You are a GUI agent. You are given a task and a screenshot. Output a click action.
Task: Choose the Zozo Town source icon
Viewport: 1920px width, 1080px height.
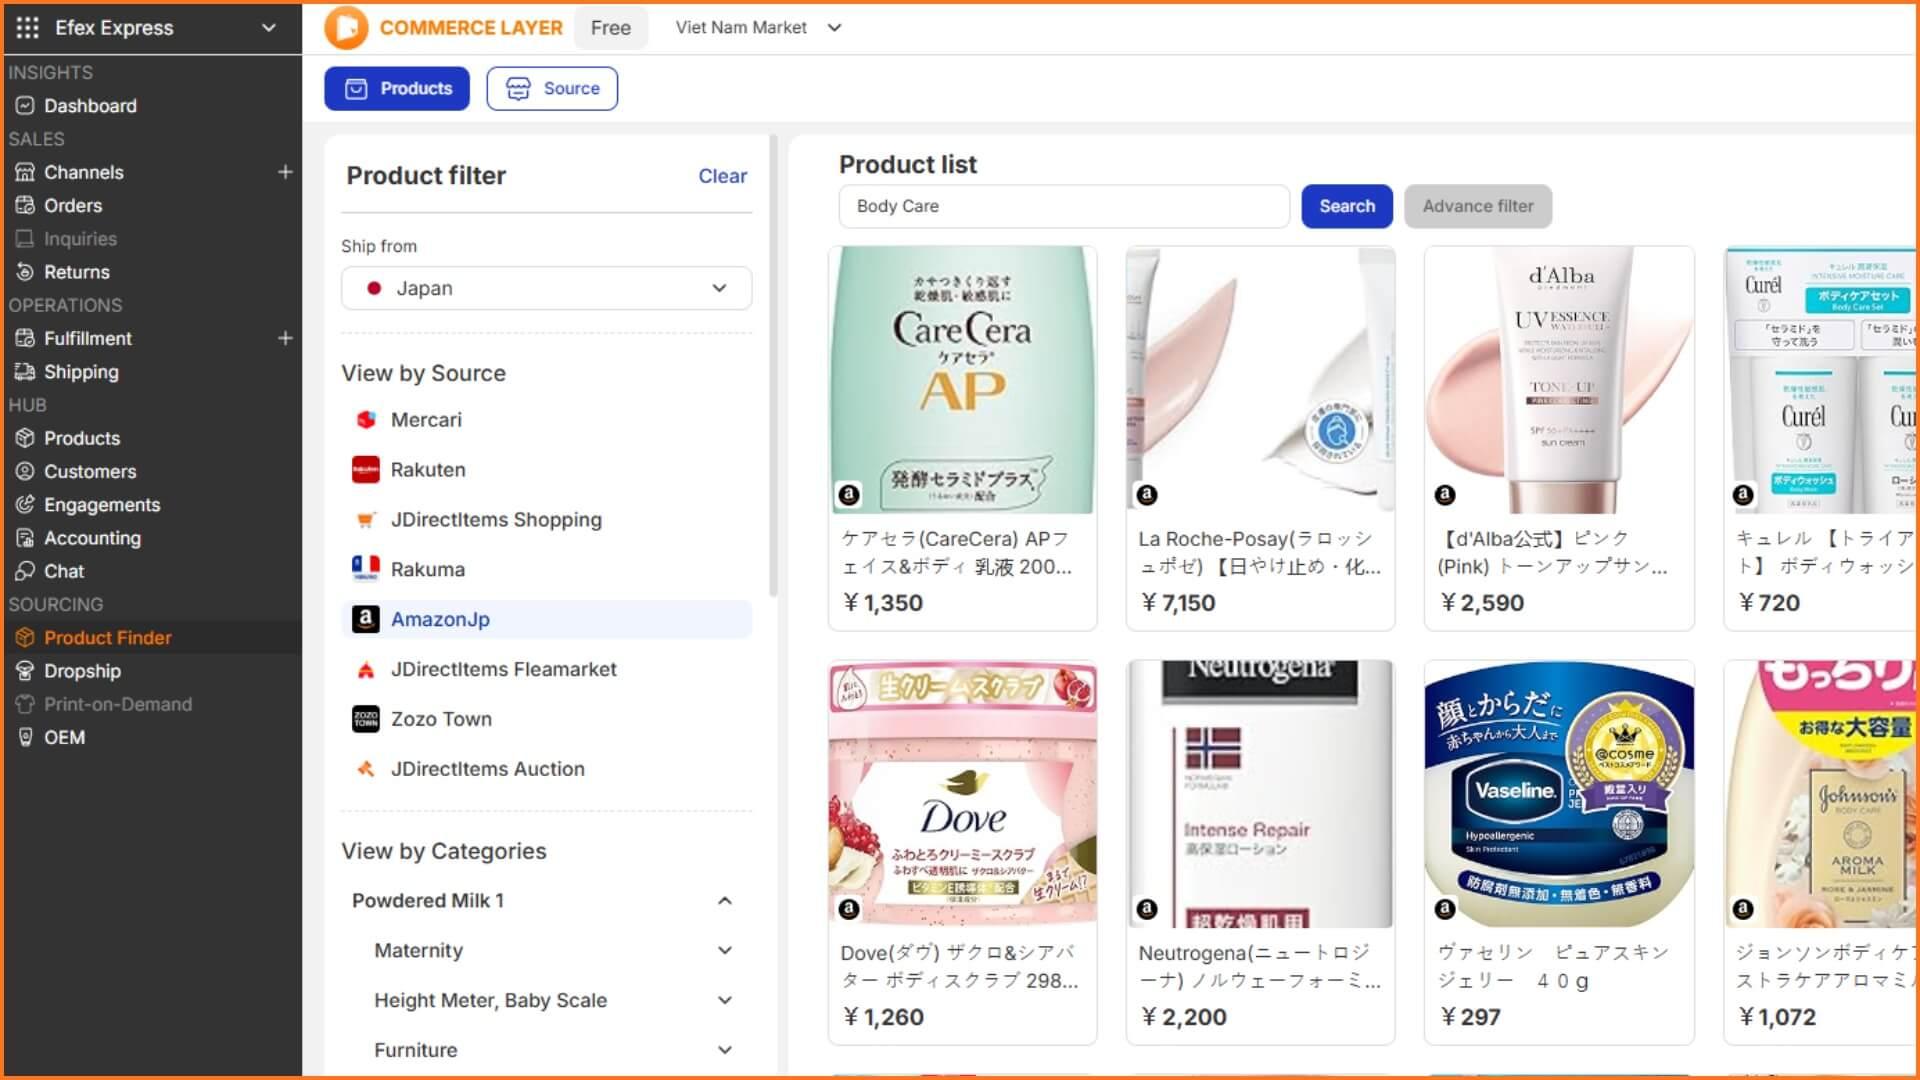tap(366, 719)
